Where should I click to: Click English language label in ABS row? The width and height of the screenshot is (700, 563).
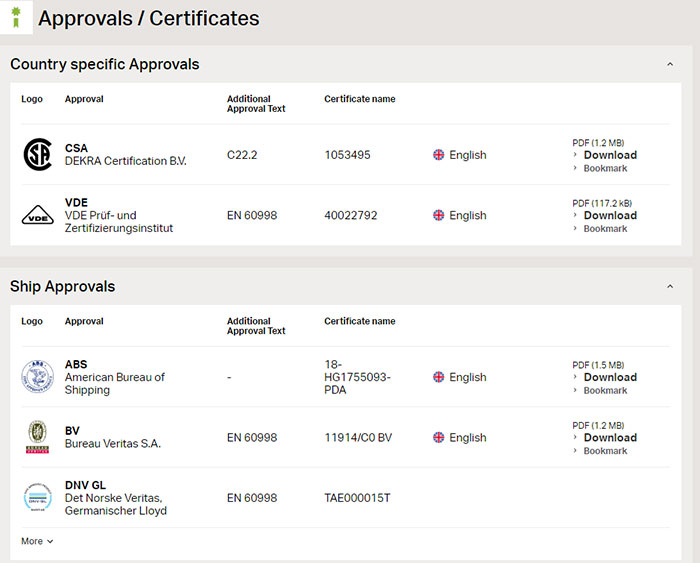point(467,377)
